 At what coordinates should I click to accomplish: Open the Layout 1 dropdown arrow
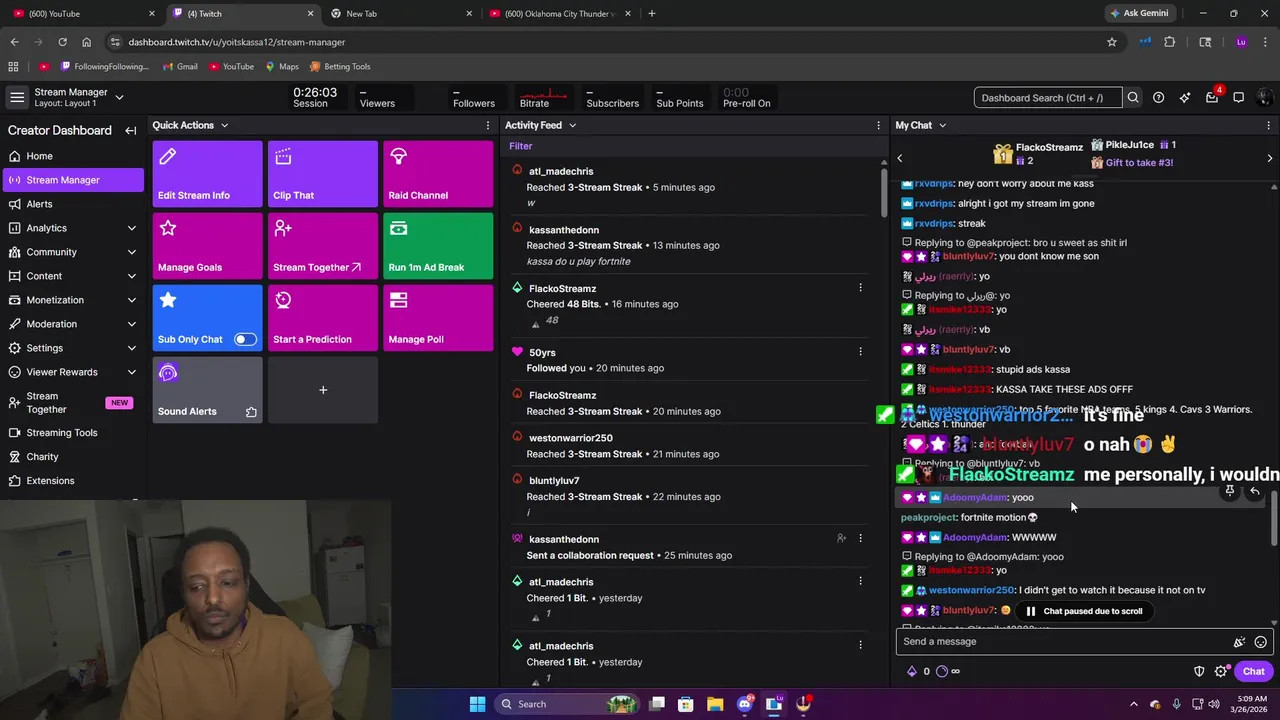[x=119, y=97]
